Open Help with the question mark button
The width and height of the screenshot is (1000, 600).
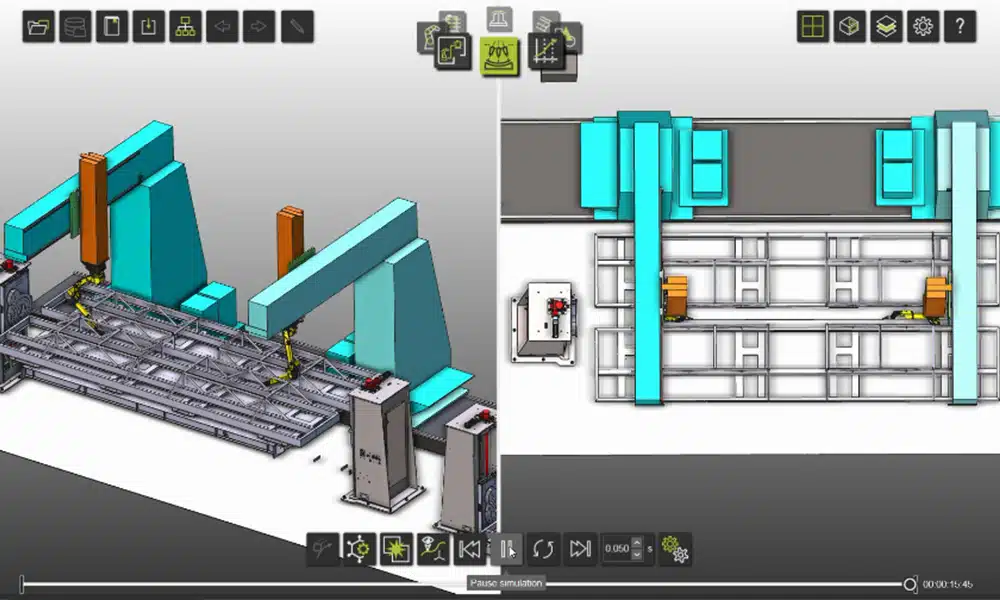[x=959, y=27]
